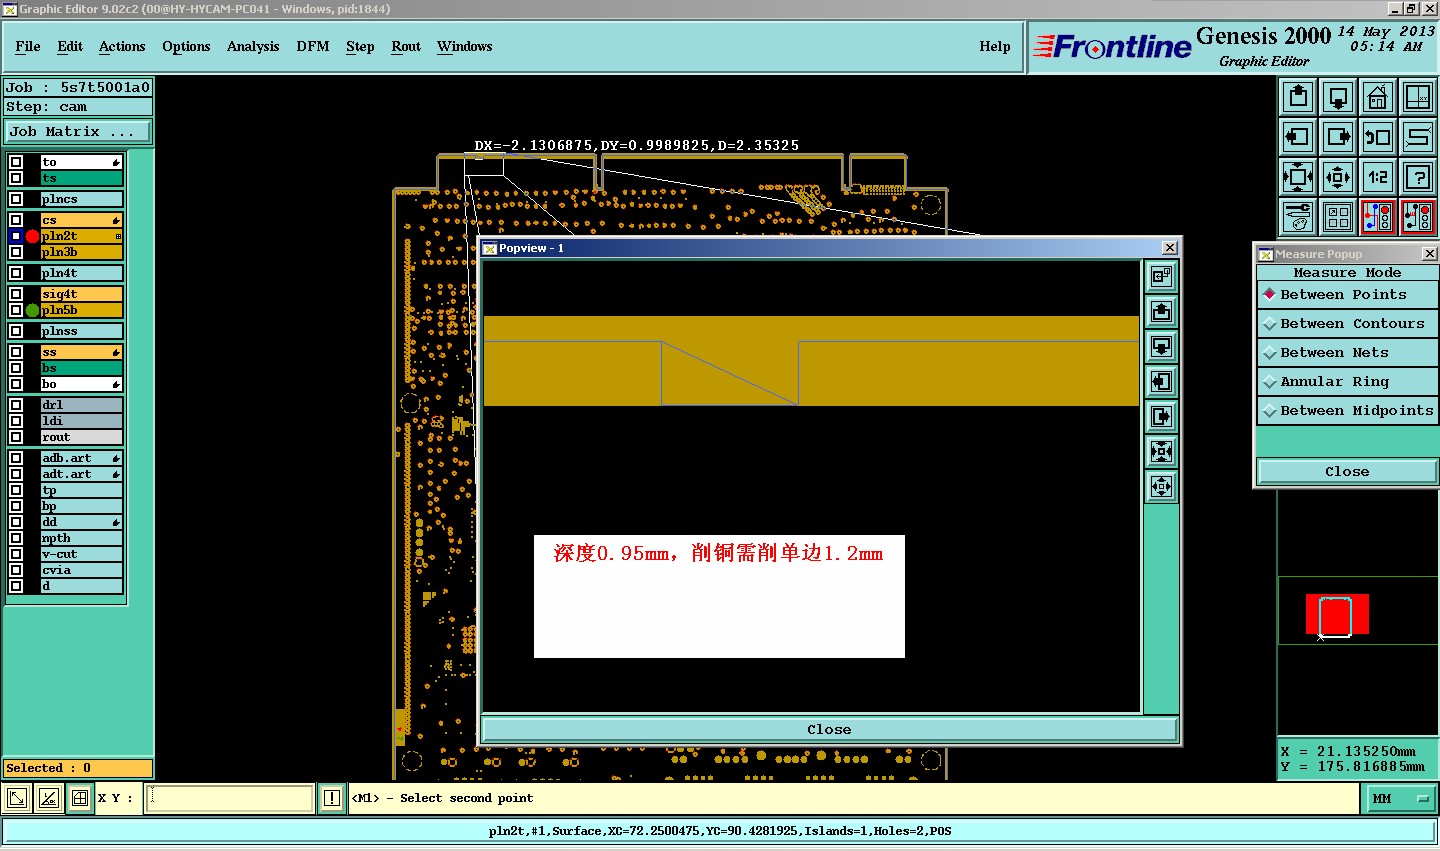Click the red board overview thumbnail
Image resolution: width=1440 pixels, height=851 pixels.
coord(1337,614)
